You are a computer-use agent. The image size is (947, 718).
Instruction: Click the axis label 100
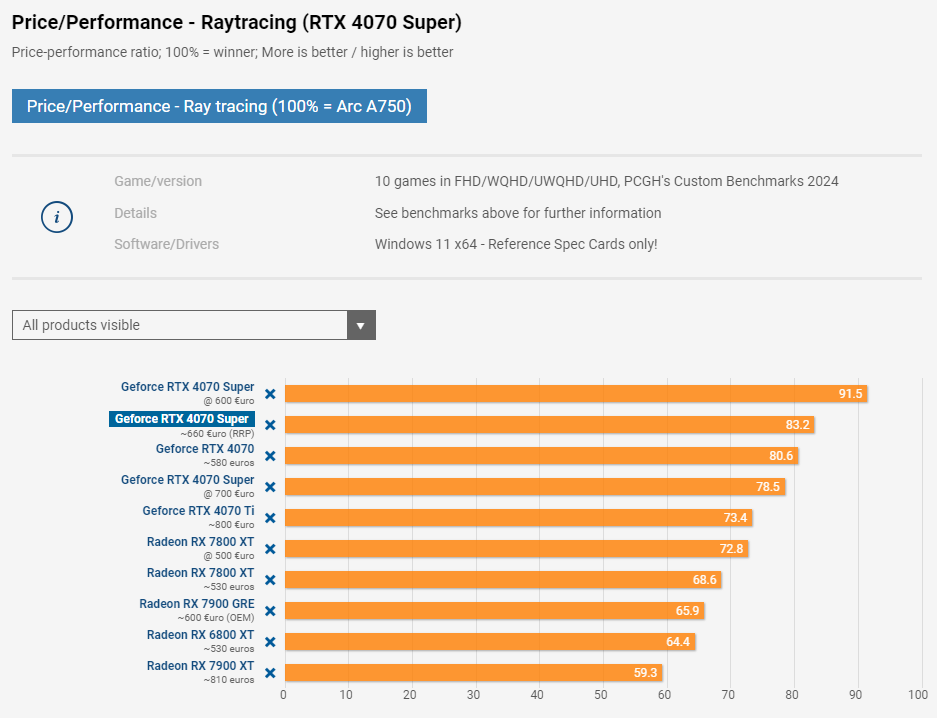(x=918, y=695)
